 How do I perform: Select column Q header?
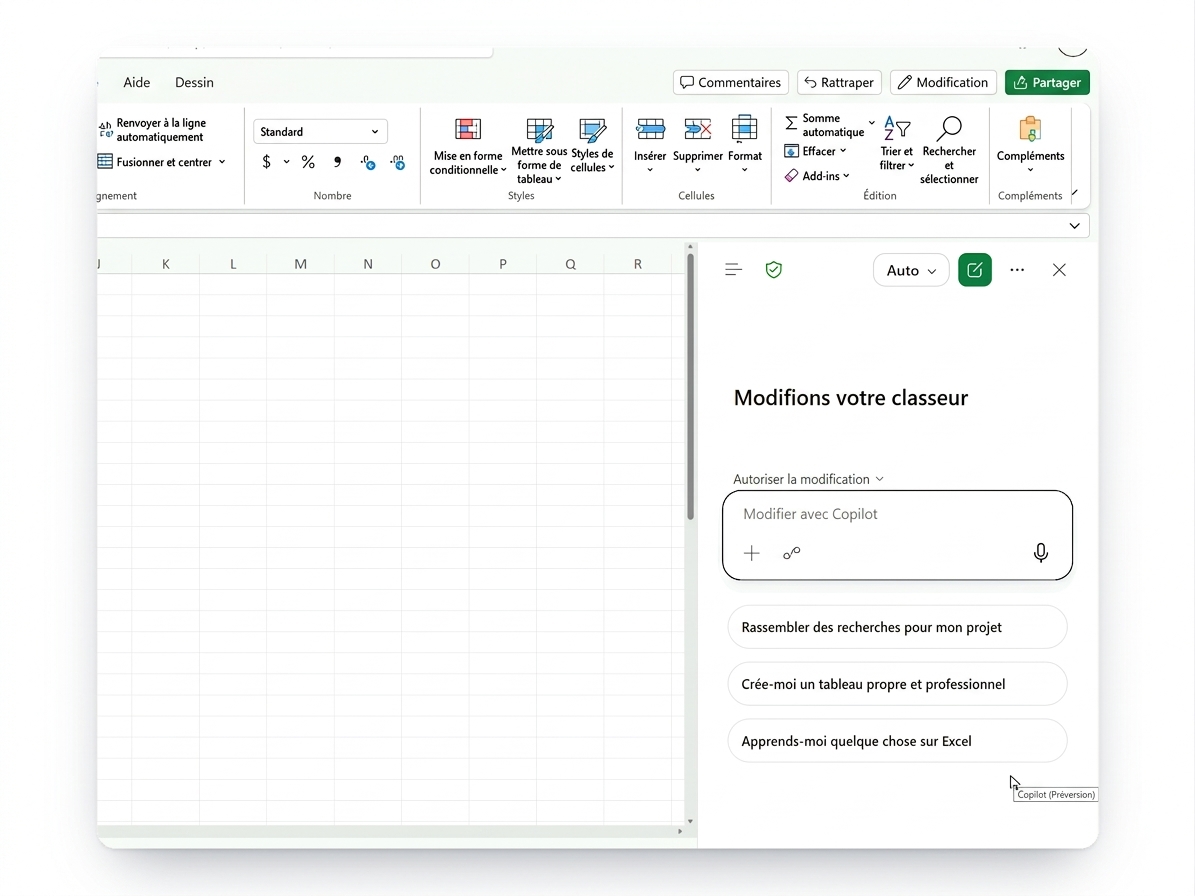pos(570,264)
